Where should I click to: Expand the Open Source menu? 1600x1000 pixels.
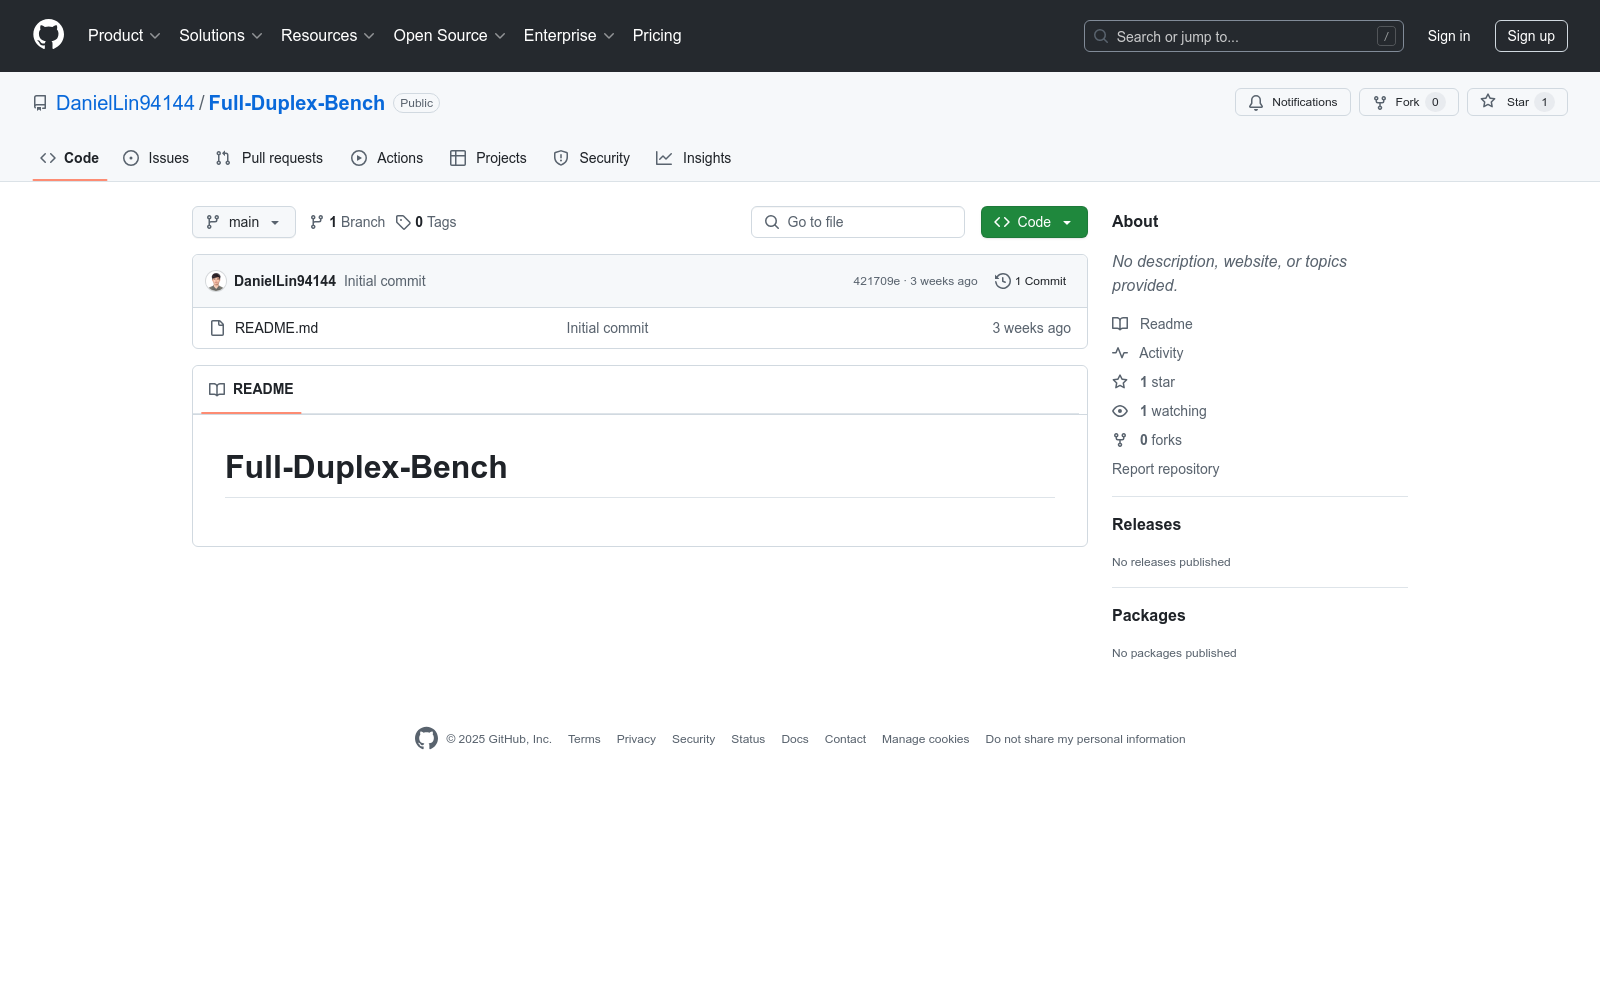click(450, 36)
